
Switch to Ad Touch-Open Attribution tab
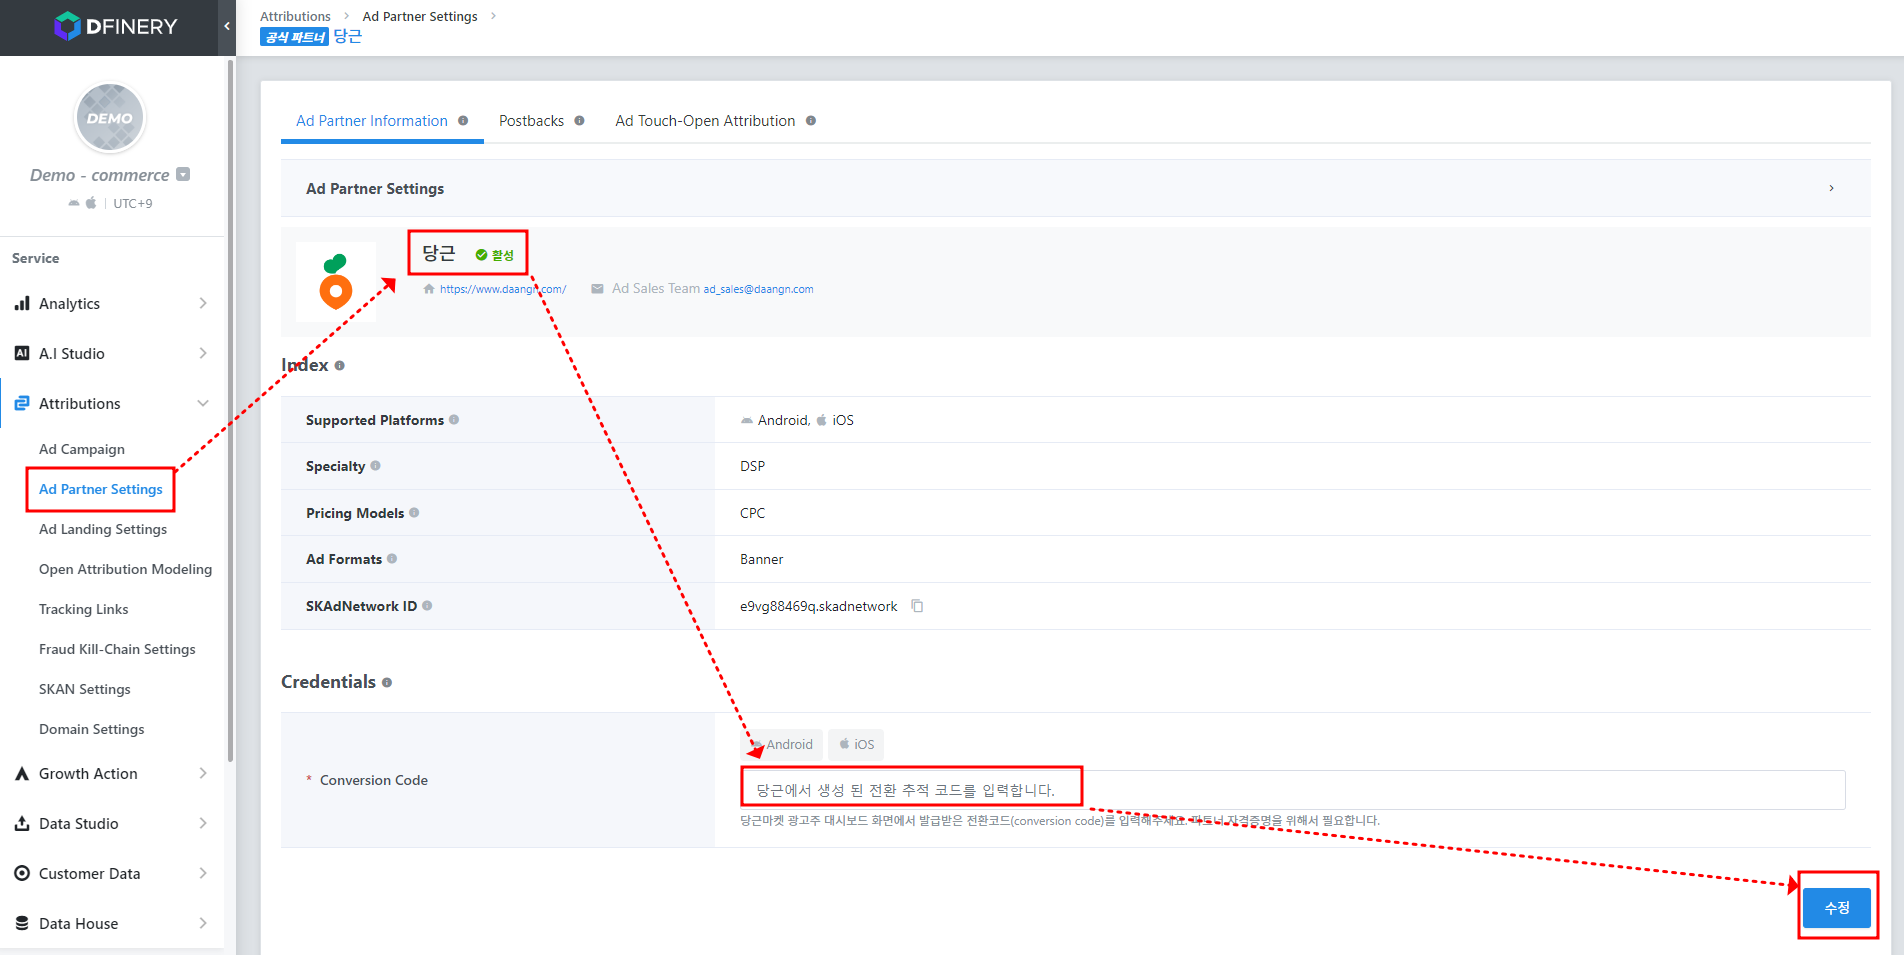pos(705,121)
